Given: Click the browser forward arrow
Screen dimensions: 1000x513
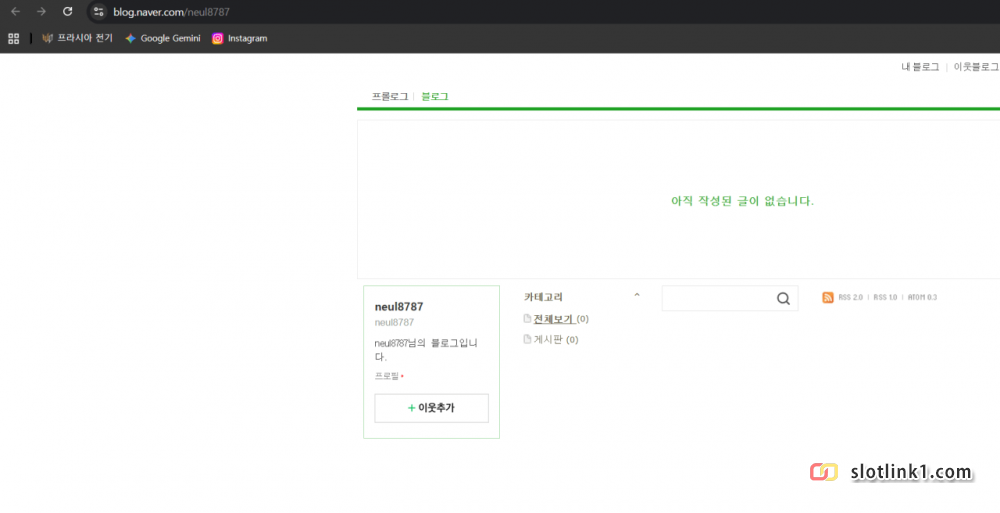Looking at the screenshot, I should (x=41, y=11).
